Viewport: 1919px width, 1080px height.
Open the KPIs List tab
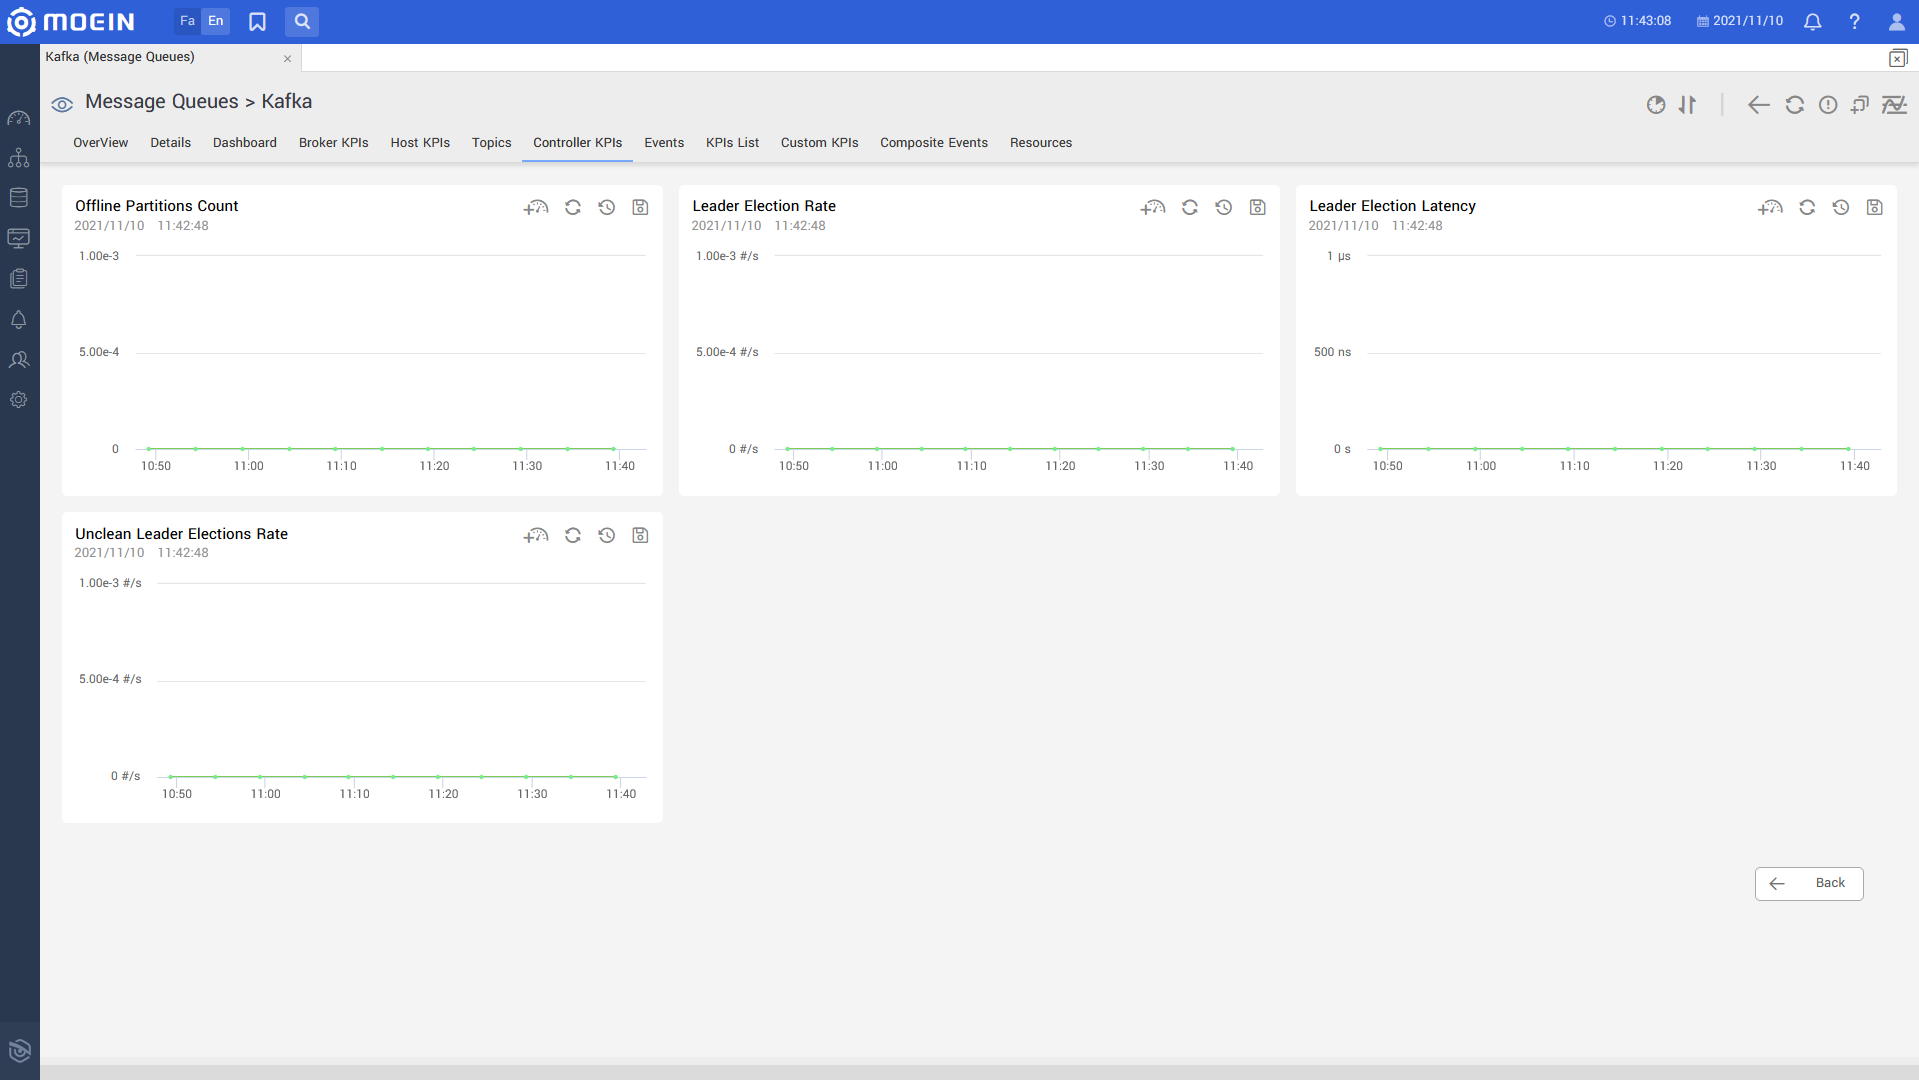click(x=733, y=143)
